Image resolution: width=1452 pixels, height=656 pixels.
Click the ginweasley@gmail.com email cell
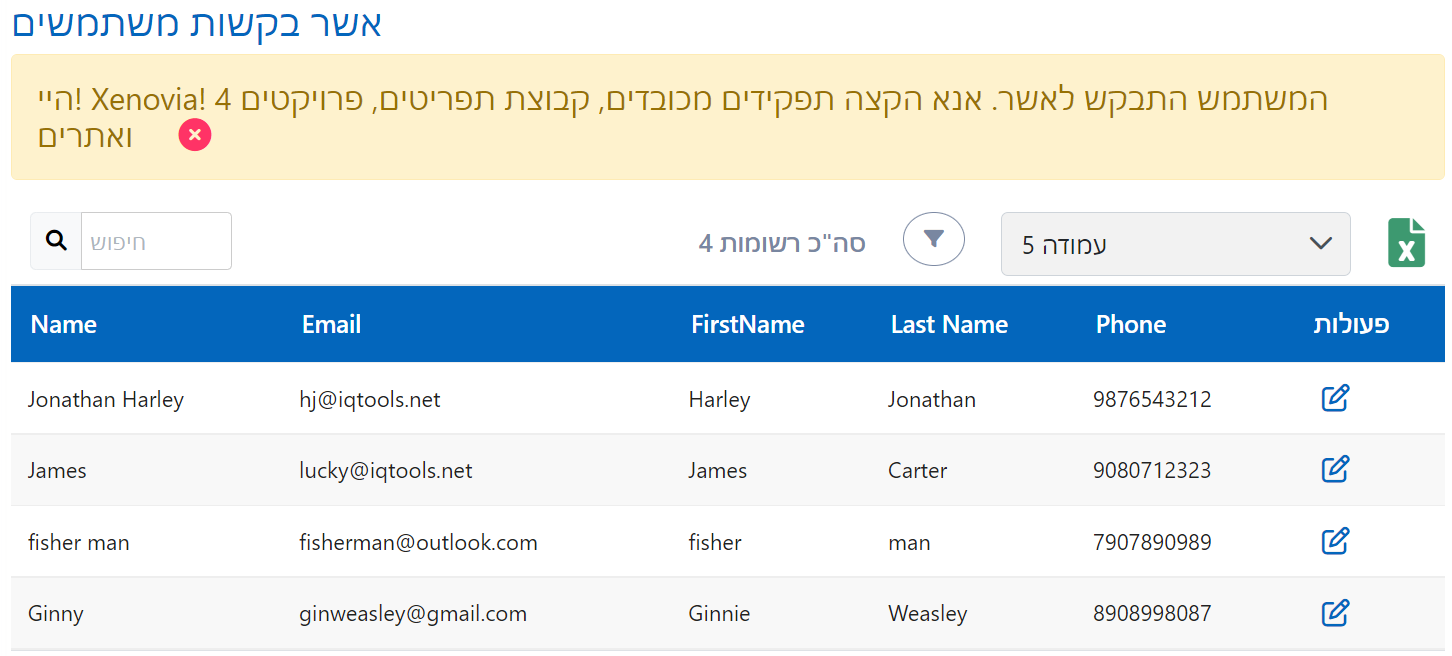click(x=413, y=614)
